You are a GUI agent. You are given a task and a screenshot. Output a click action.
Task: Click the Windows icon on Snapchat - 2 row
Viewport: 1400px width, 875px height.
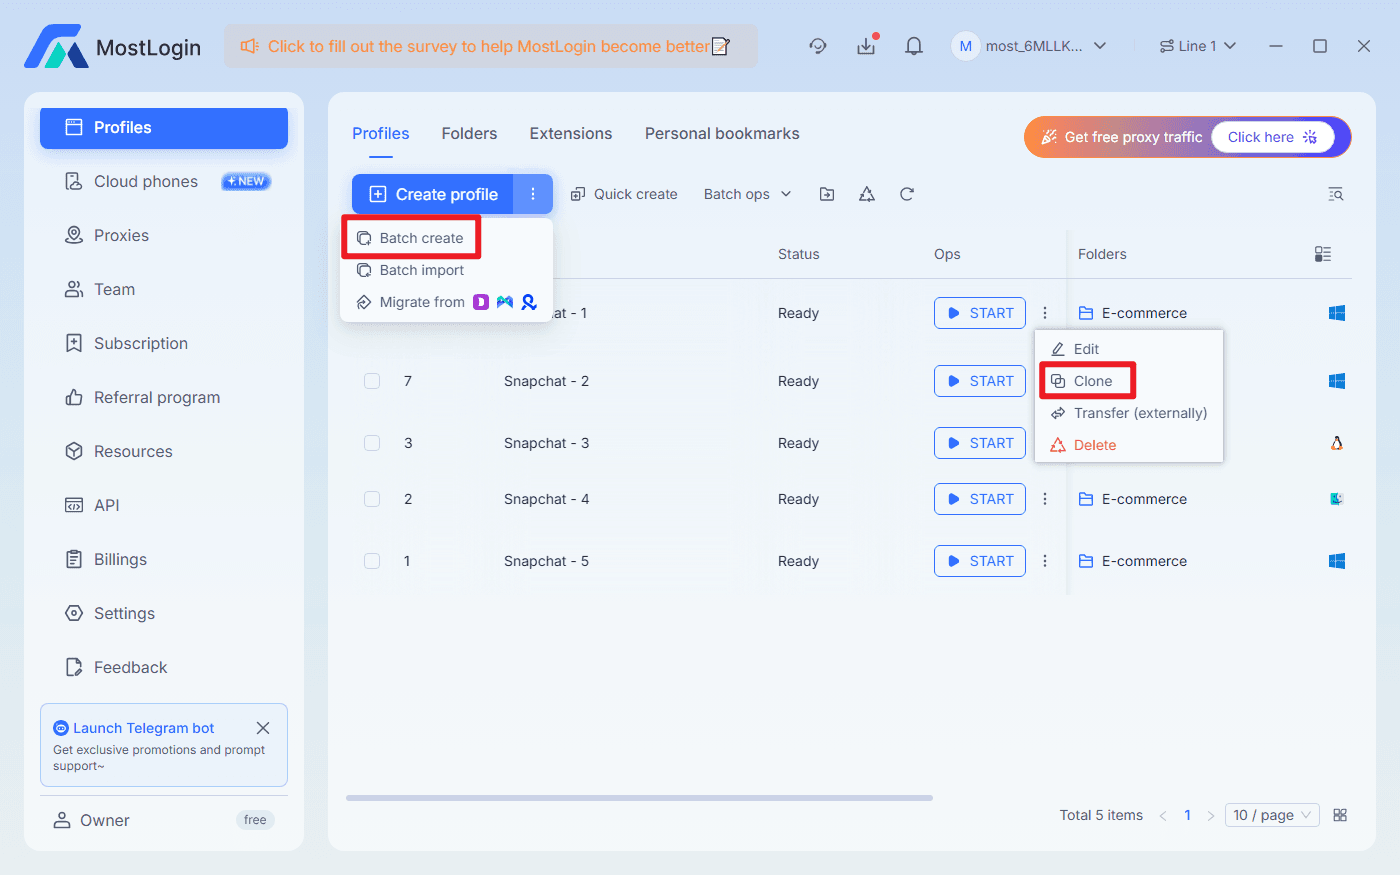click(x=1336, y=381)
